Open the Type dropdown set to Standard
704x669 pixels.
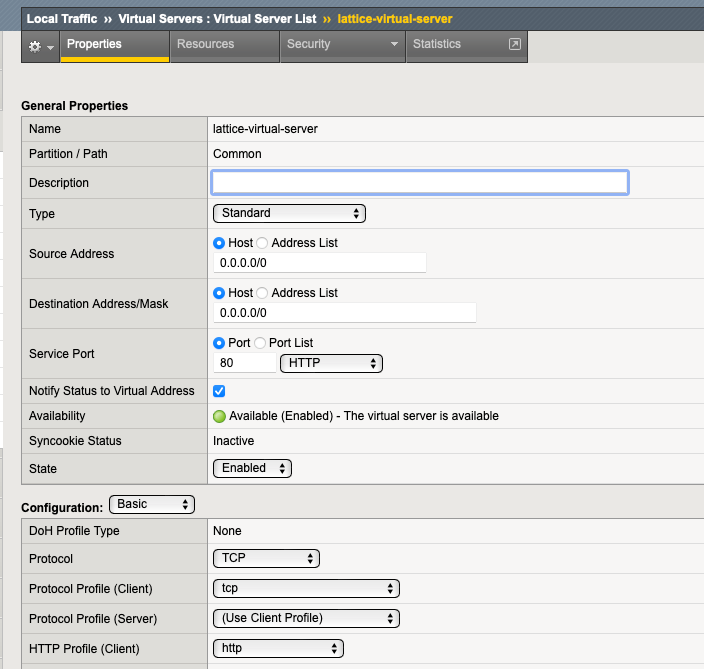(x=289, y=213)
